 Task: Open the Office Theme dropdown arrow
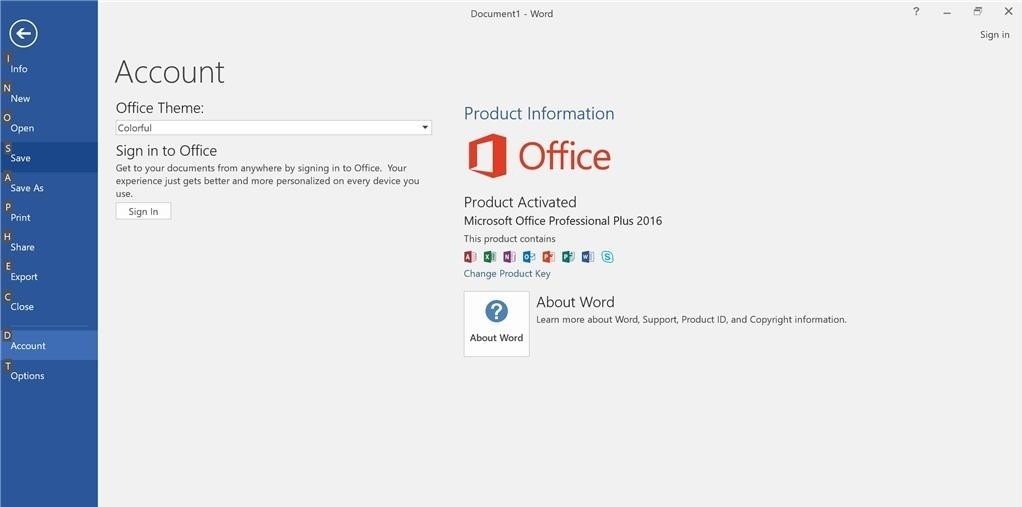(425, 128)
